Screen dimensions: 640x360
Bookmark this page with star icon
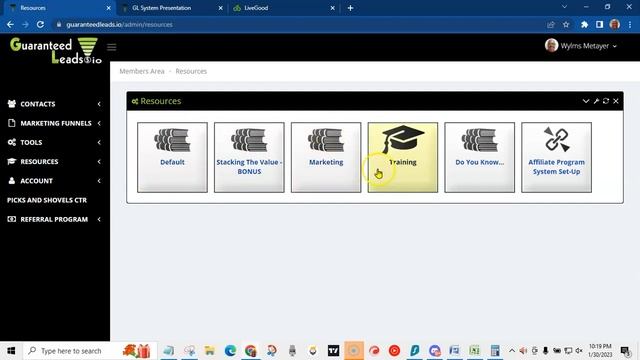[566, 24]
